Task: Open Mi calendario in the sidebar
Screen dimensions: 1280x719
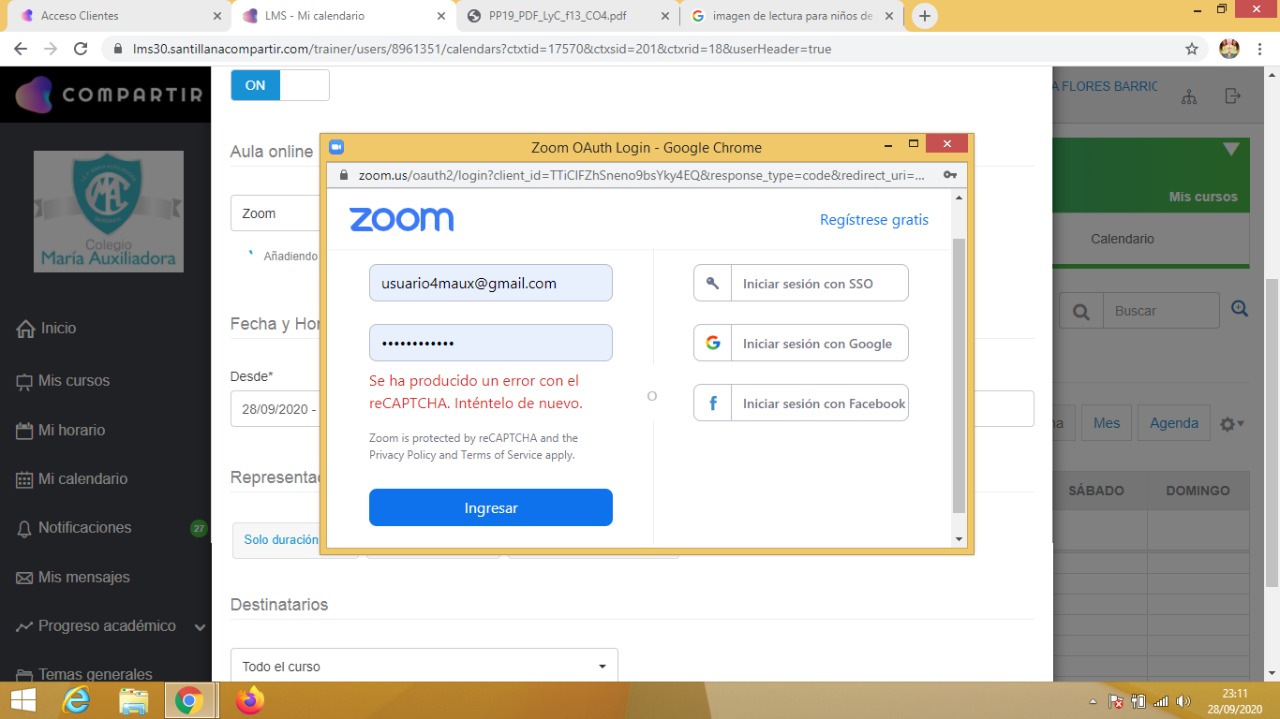Action: tap(72, 479)
